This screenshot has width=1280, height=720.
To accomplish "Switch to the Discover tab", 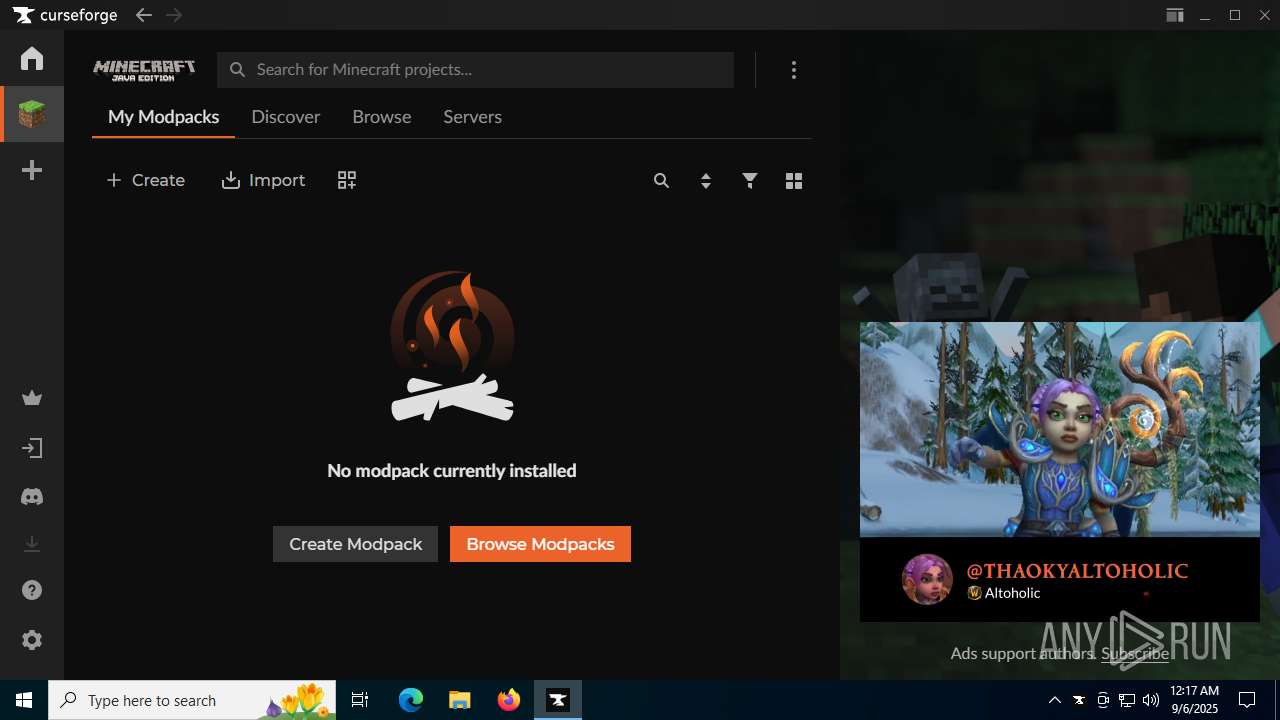I will pos(286,117).
